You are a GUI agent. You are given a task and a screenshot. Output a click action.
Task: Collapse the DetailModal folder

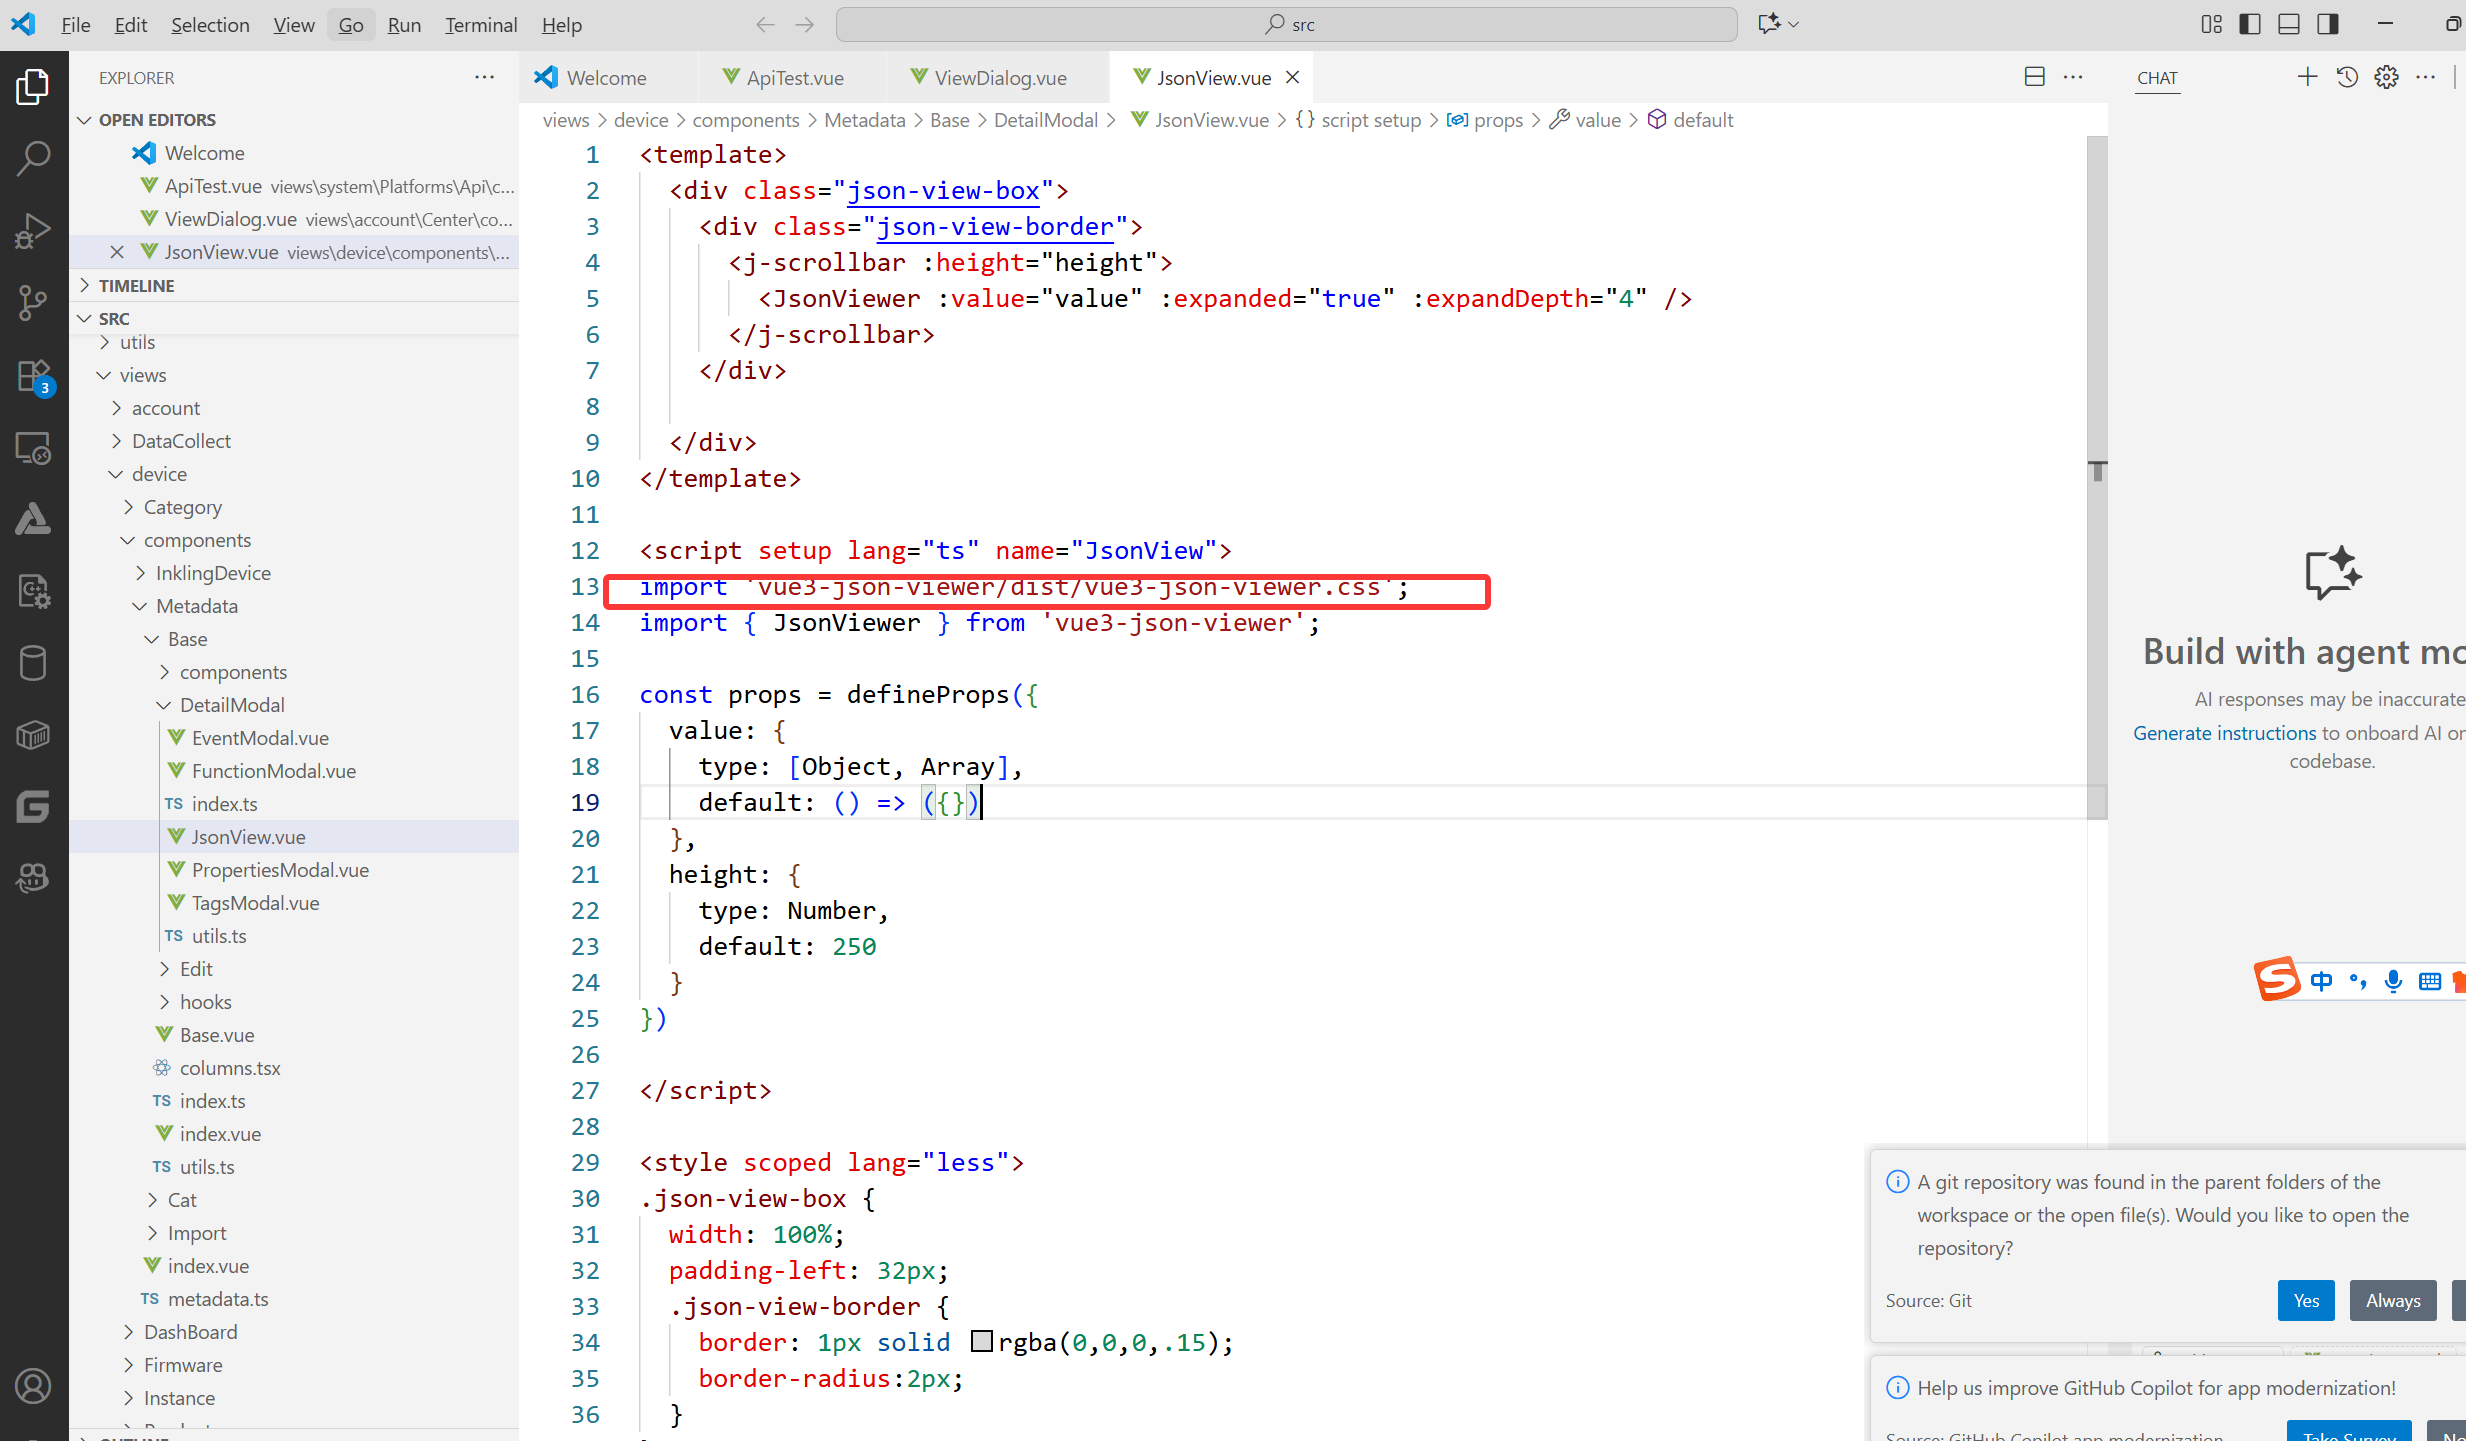coord(232,705)
